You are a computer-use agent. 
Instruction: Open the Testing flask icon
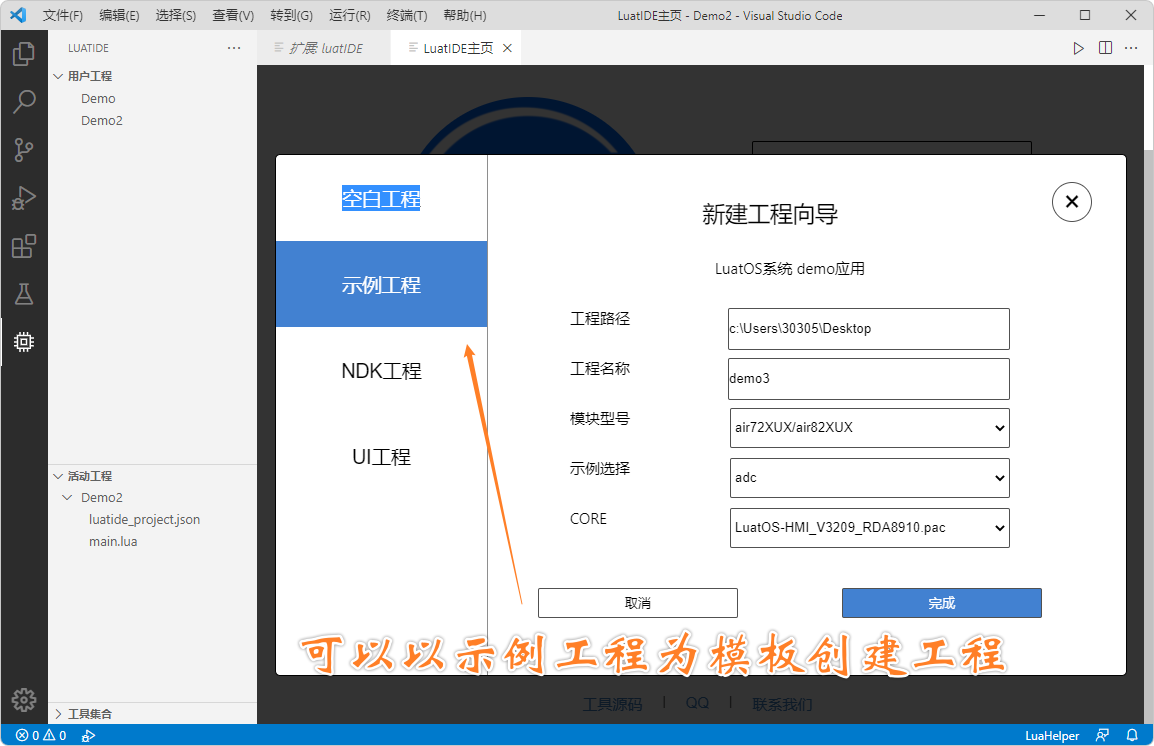point(24,294)
